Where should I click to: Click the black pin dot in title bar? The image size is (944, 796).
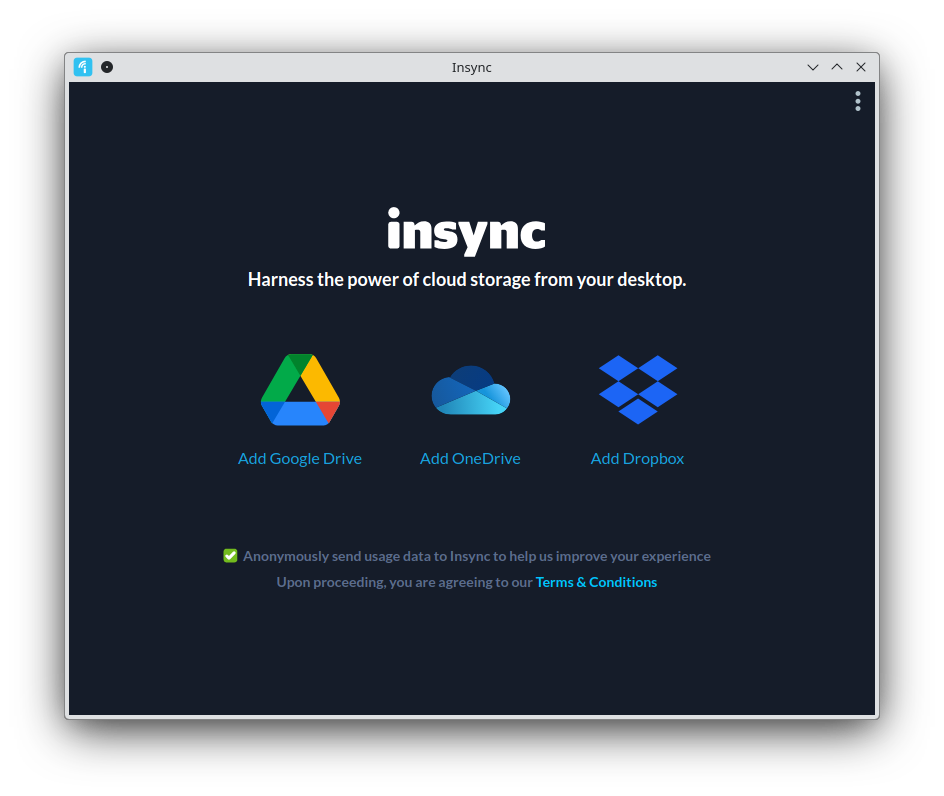[107, 67]
